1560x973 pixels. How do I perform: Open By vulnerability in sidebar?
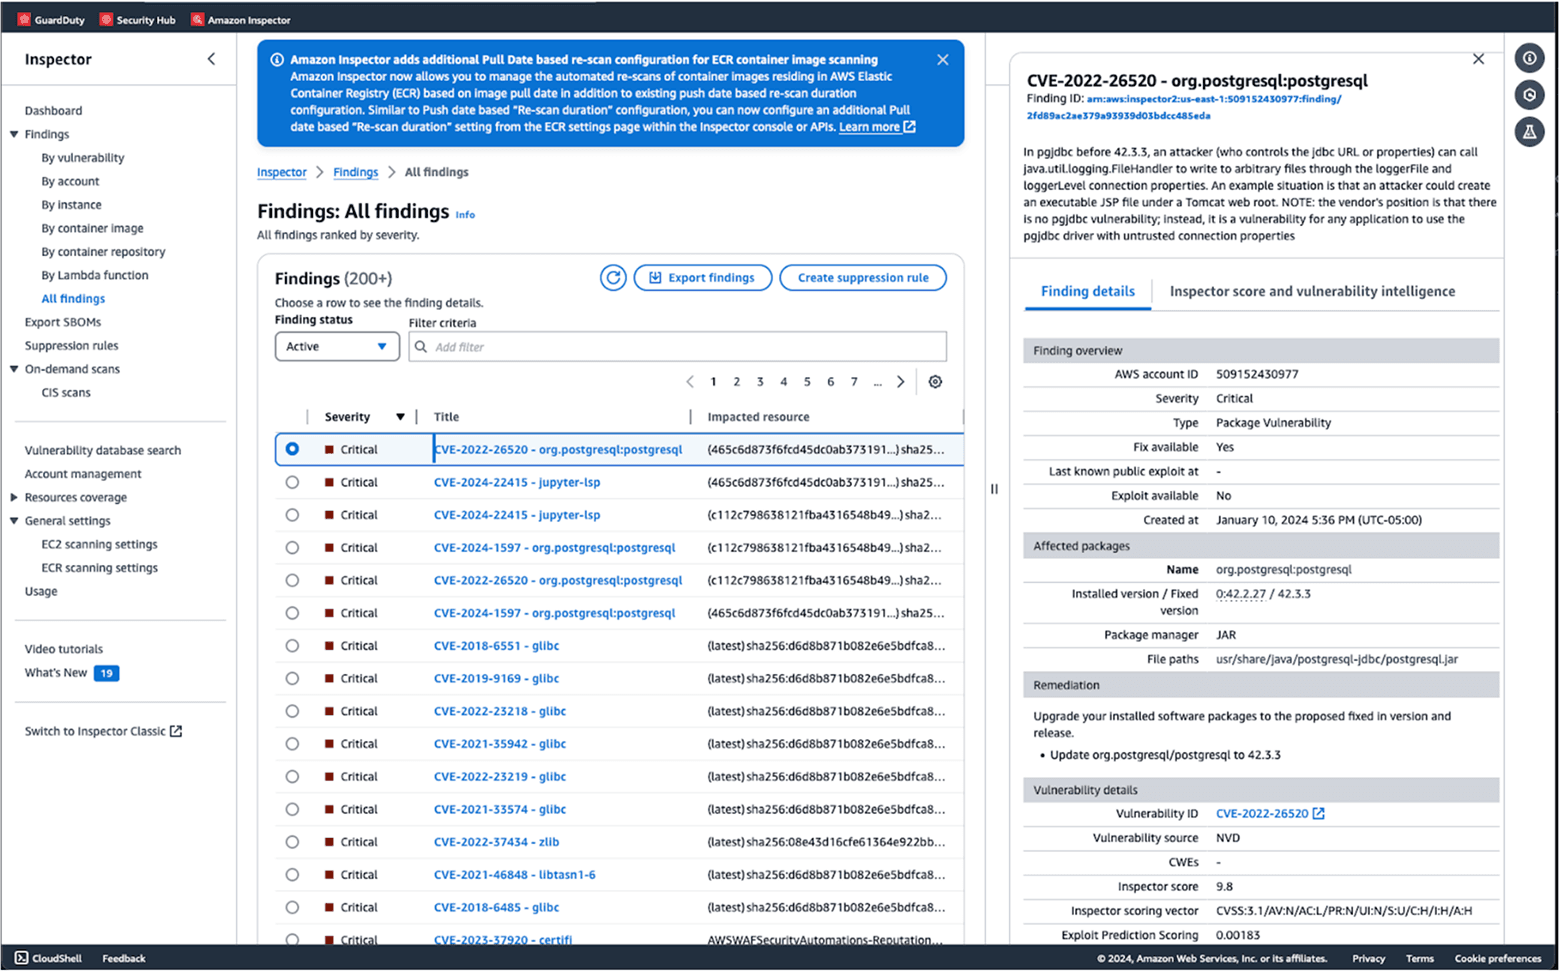point(83,158)
